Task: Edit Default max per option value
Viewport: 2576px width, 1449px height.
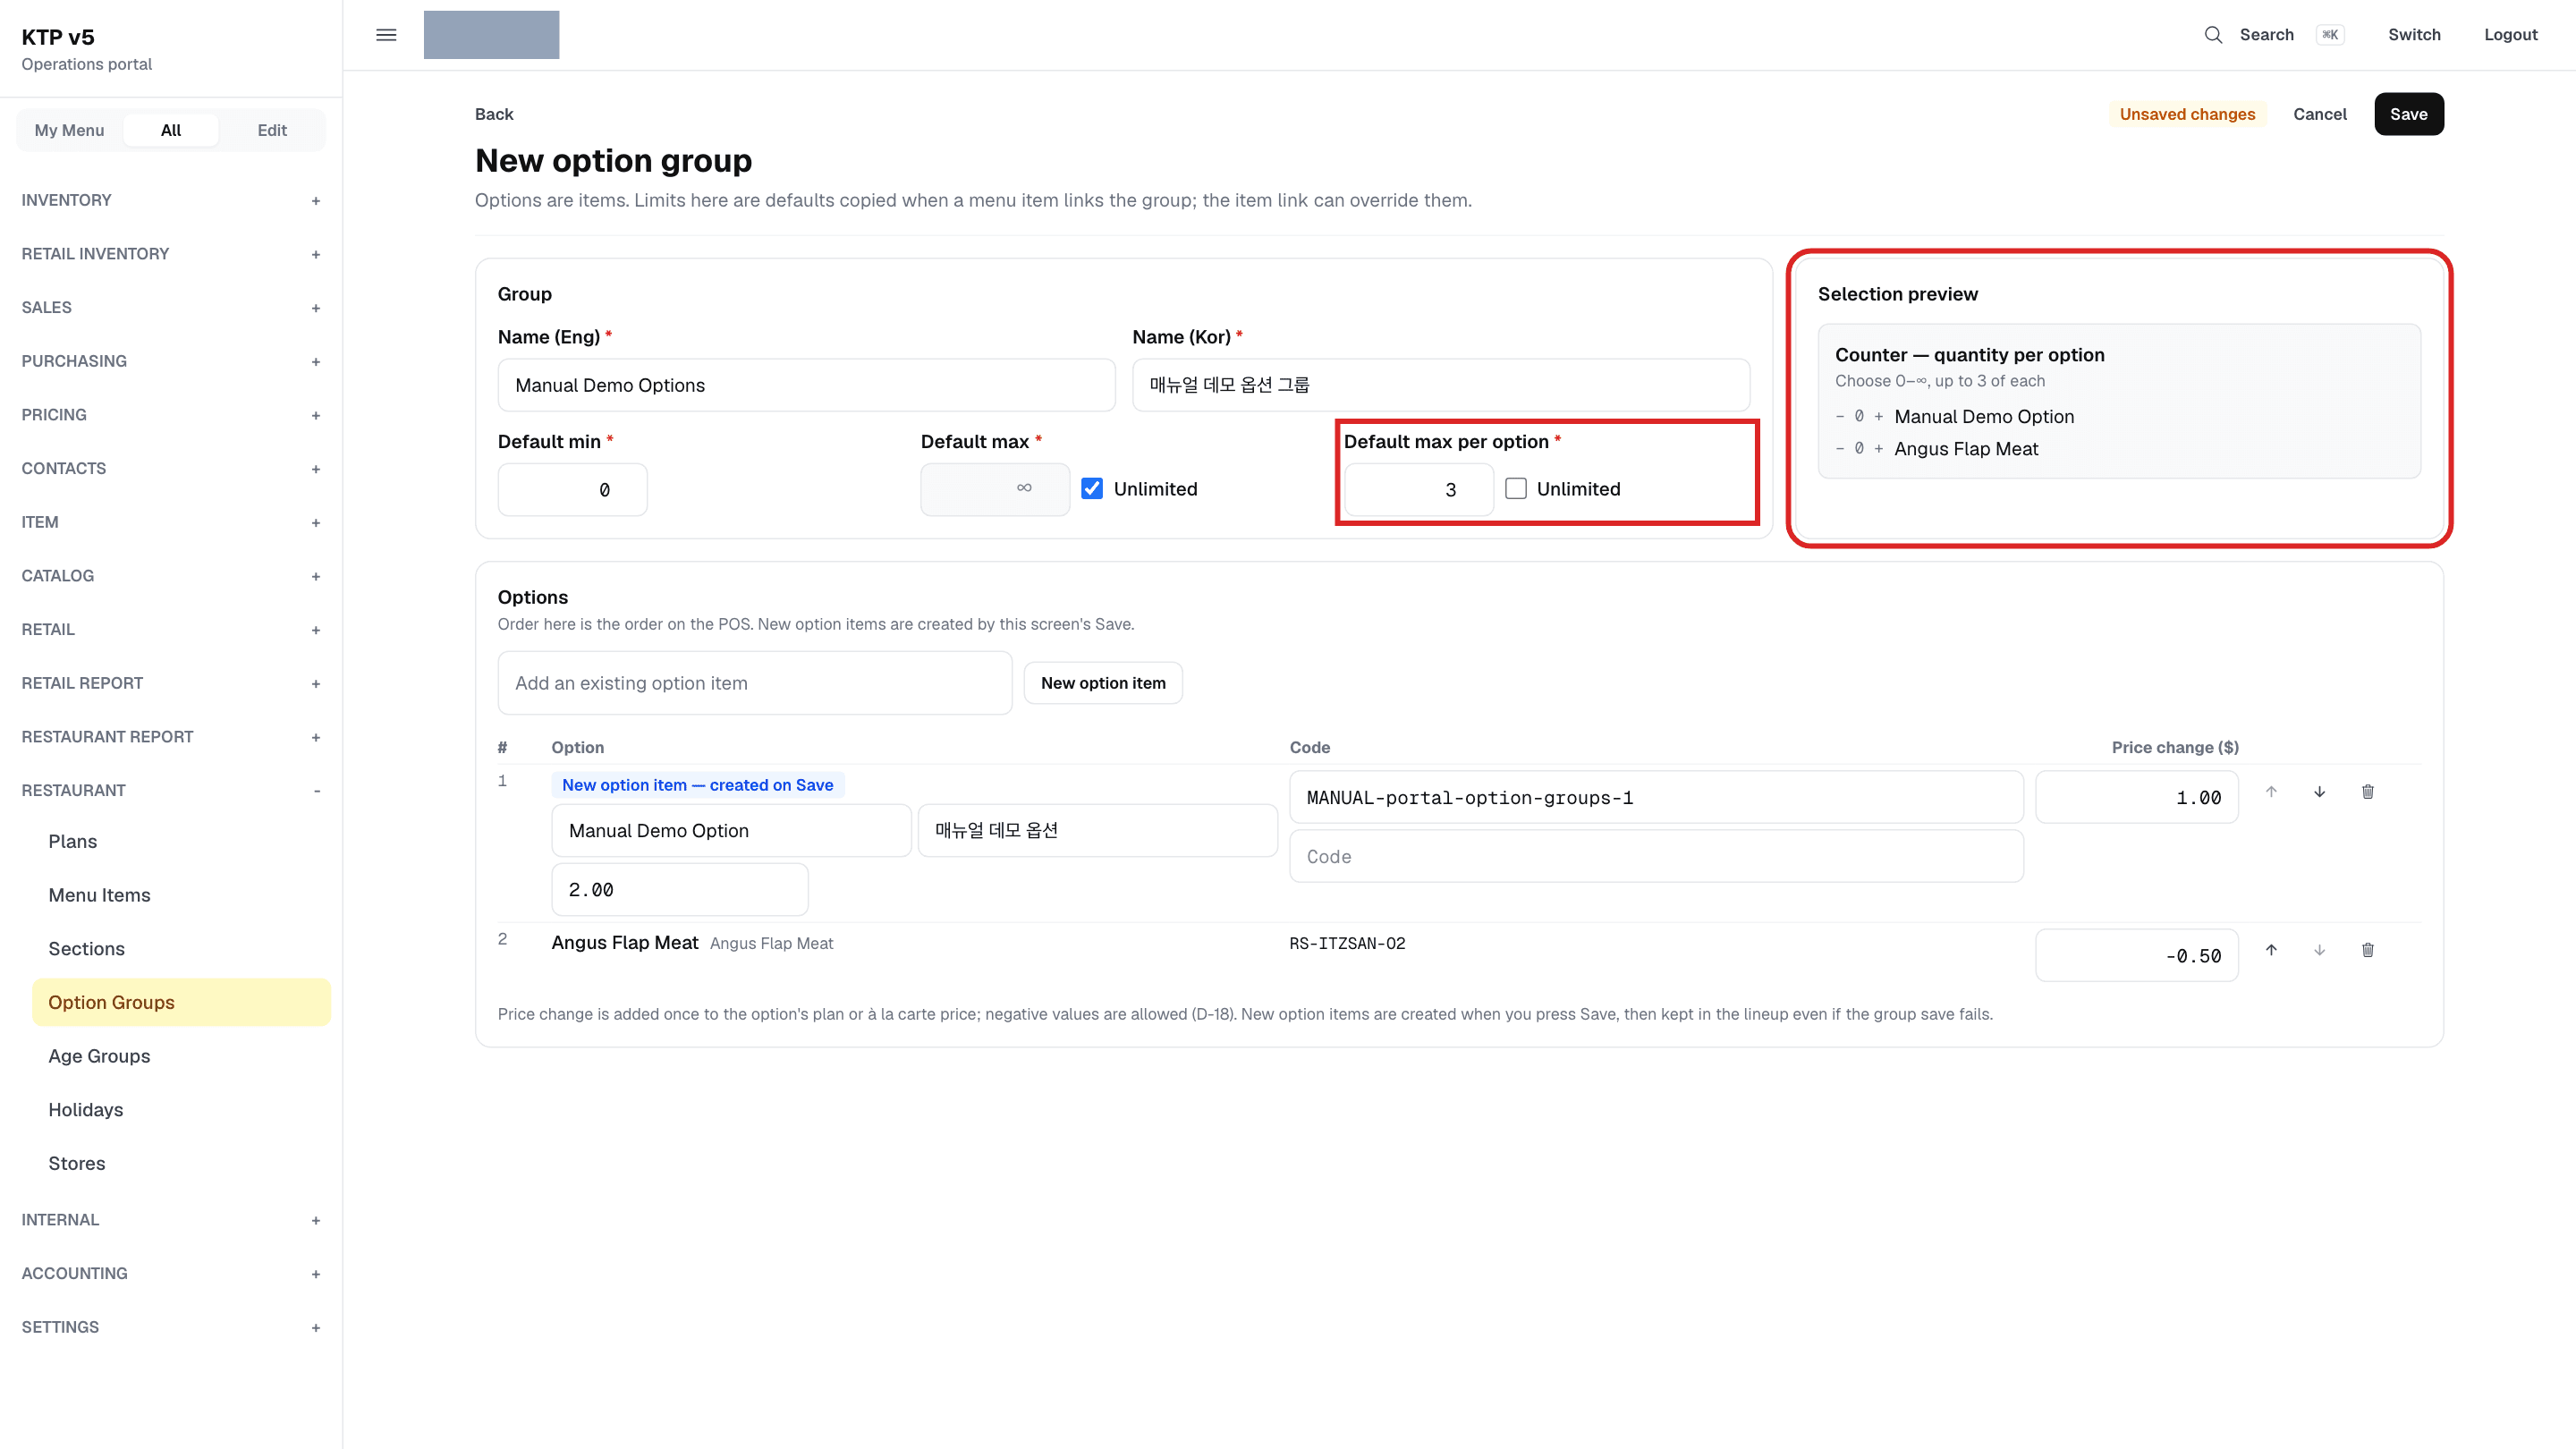Action: point(1418,490)
